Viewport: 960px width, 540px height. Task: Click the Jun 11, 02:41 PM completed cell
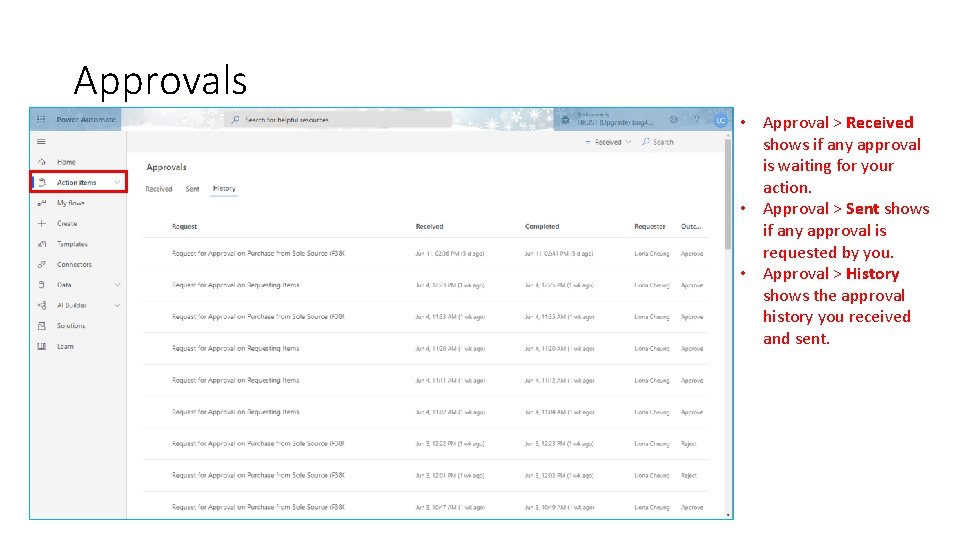[559, 253]
